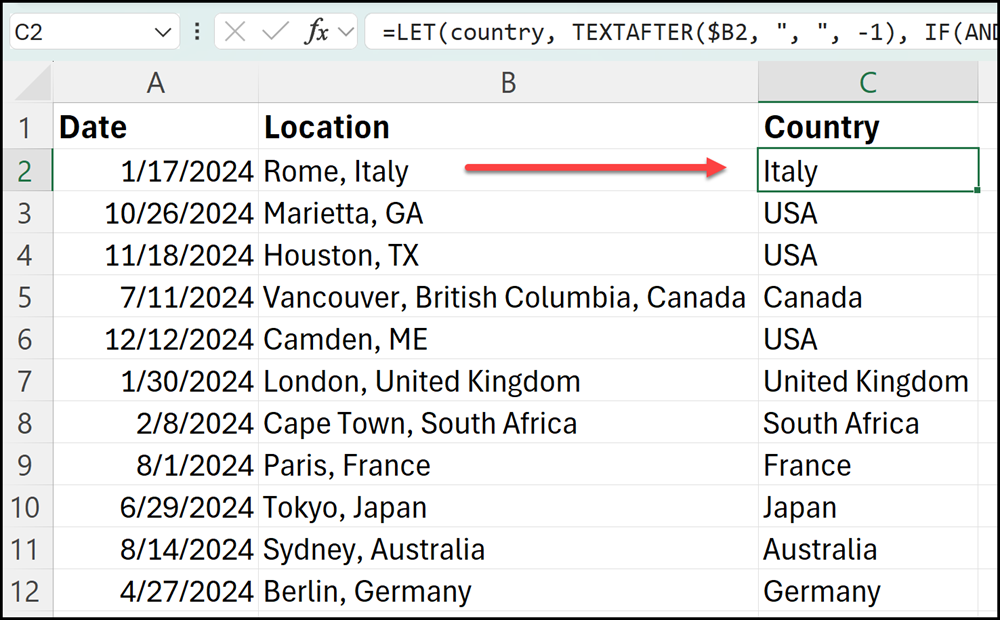Select the Tokyo, Japan cell
This screenshot has height=620, width=1000.
pos(508,508)
